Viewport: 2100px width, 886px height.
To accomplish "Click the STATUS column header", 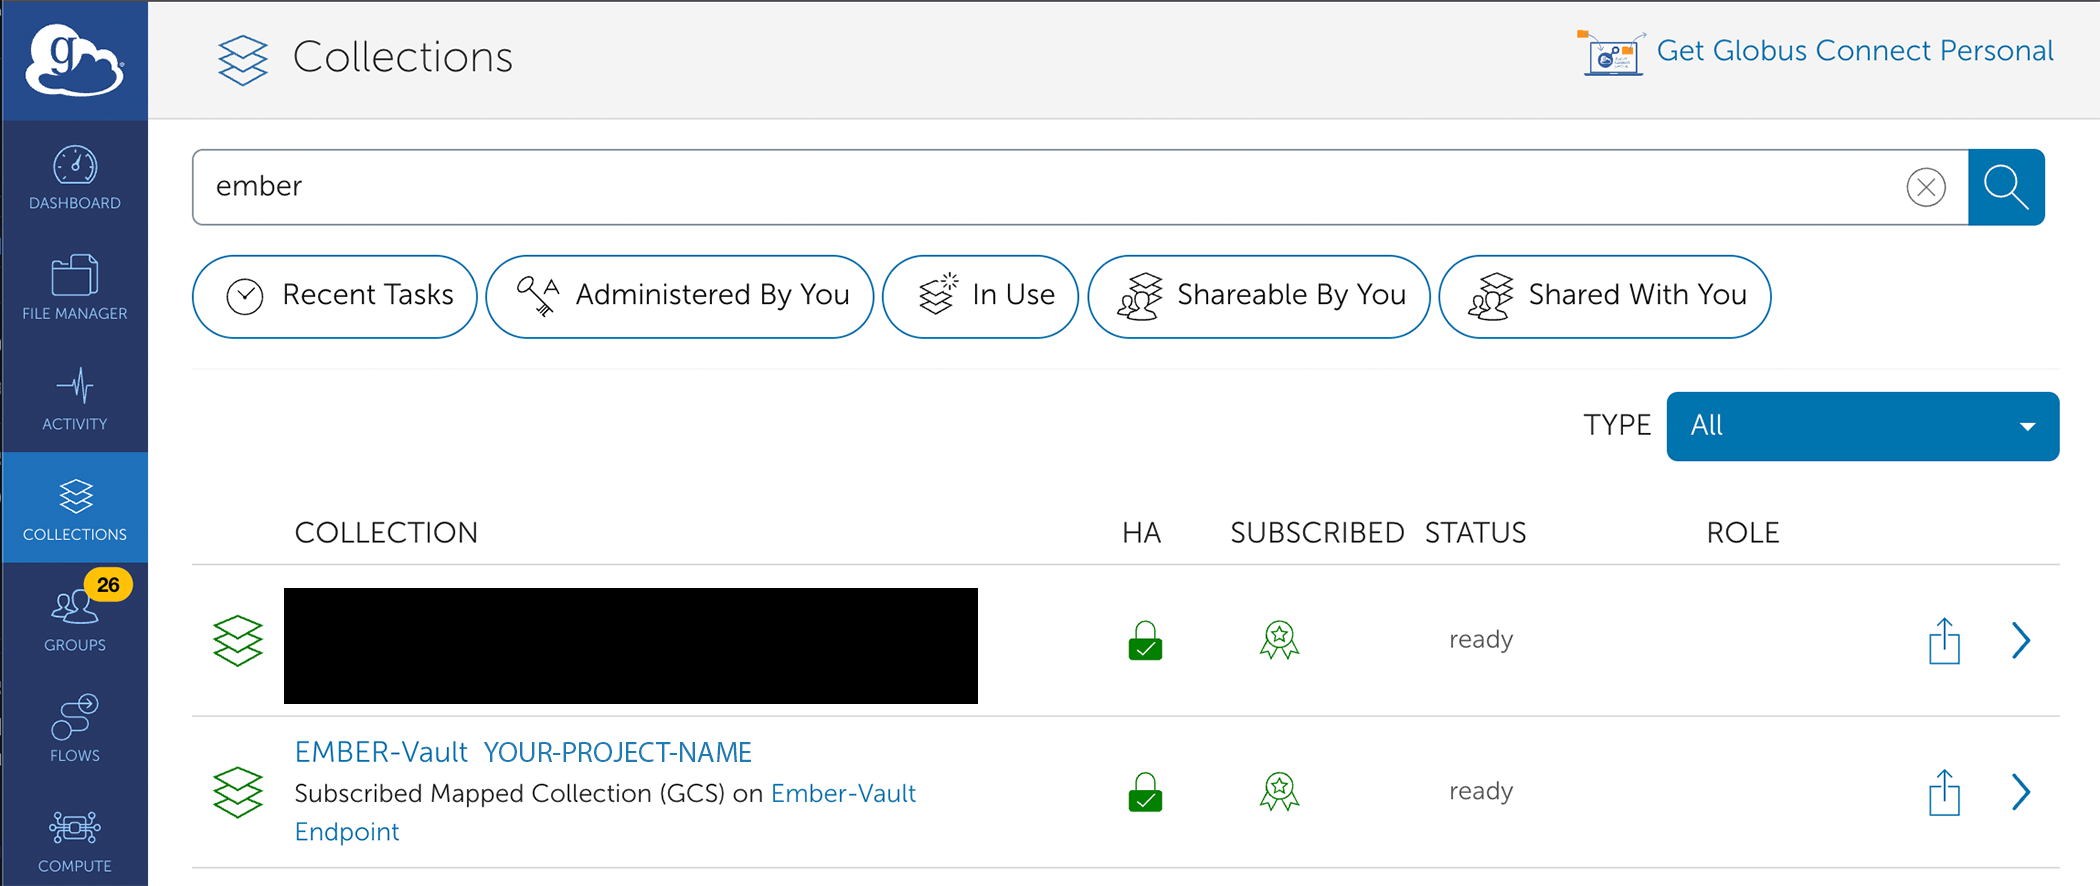I will click(x=1475, y=533).
